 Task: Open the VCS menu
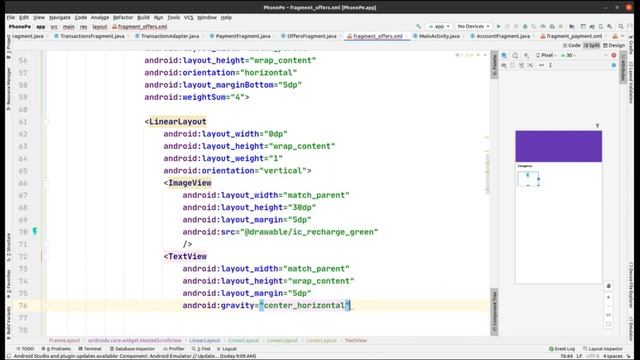188,18
